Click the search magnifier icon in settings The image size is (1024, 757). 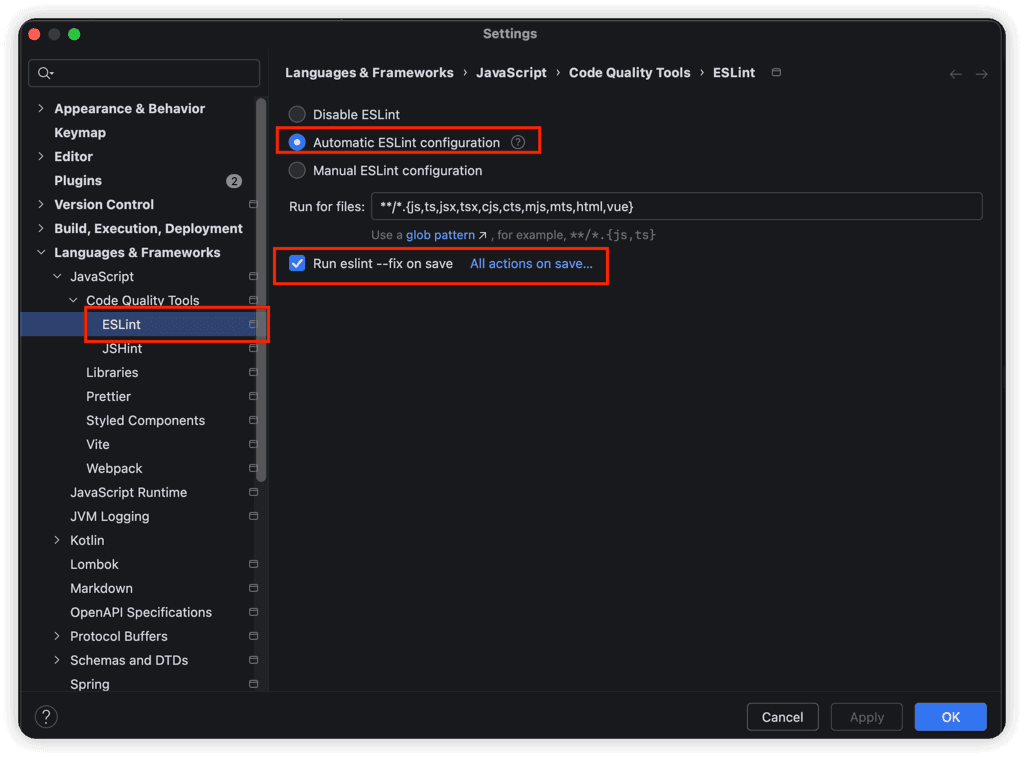(45, 73)
